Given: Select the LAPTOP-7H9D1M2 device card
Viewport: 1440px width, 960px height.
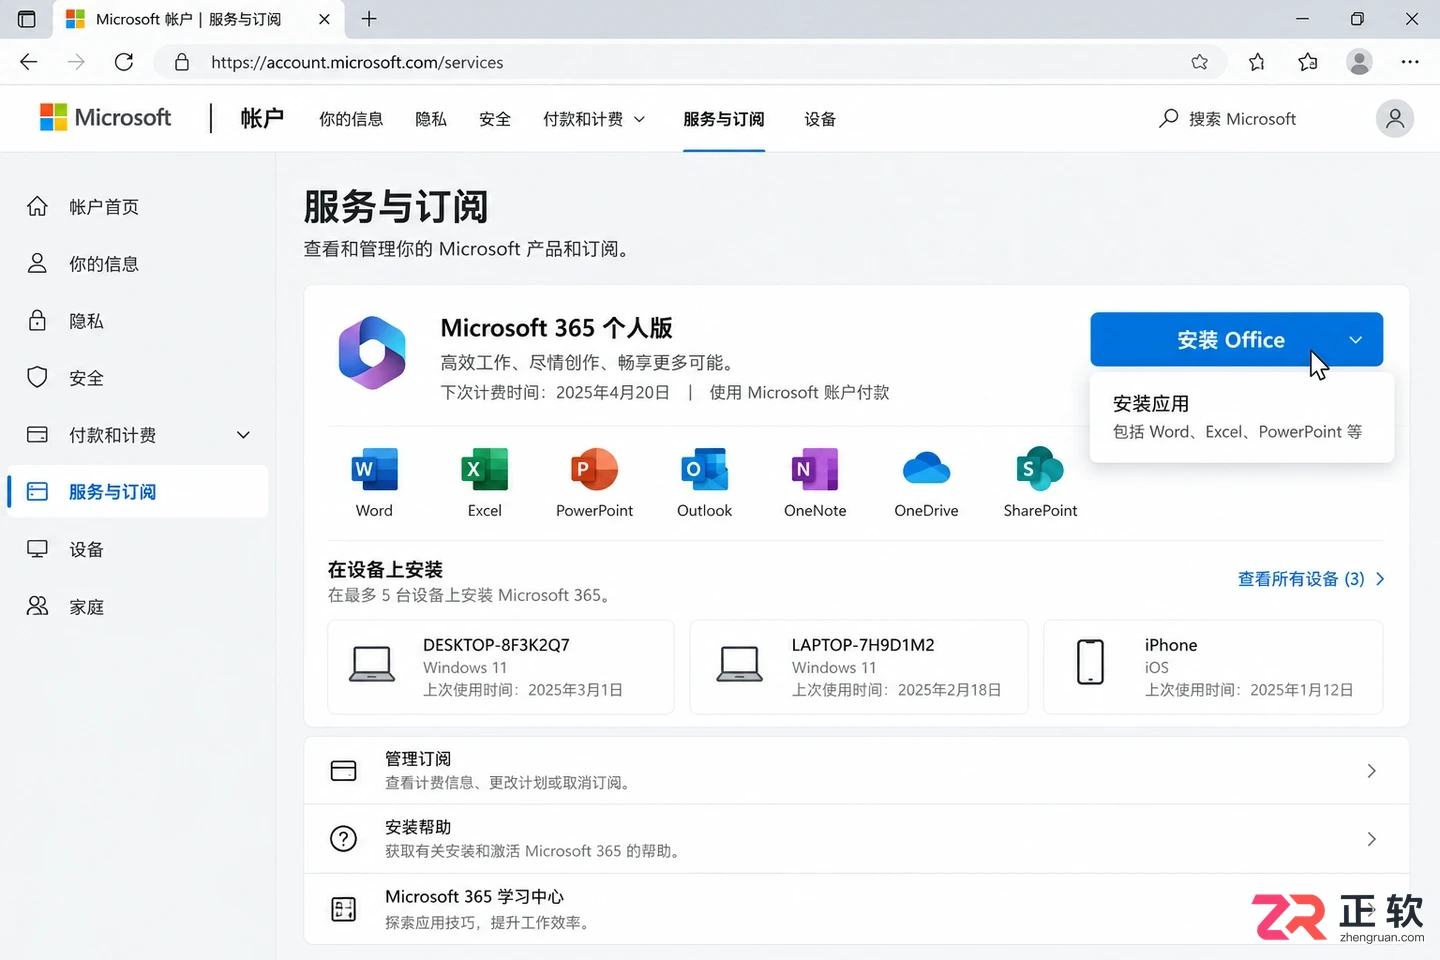Looking at the screenshot, I should point(859,667).
